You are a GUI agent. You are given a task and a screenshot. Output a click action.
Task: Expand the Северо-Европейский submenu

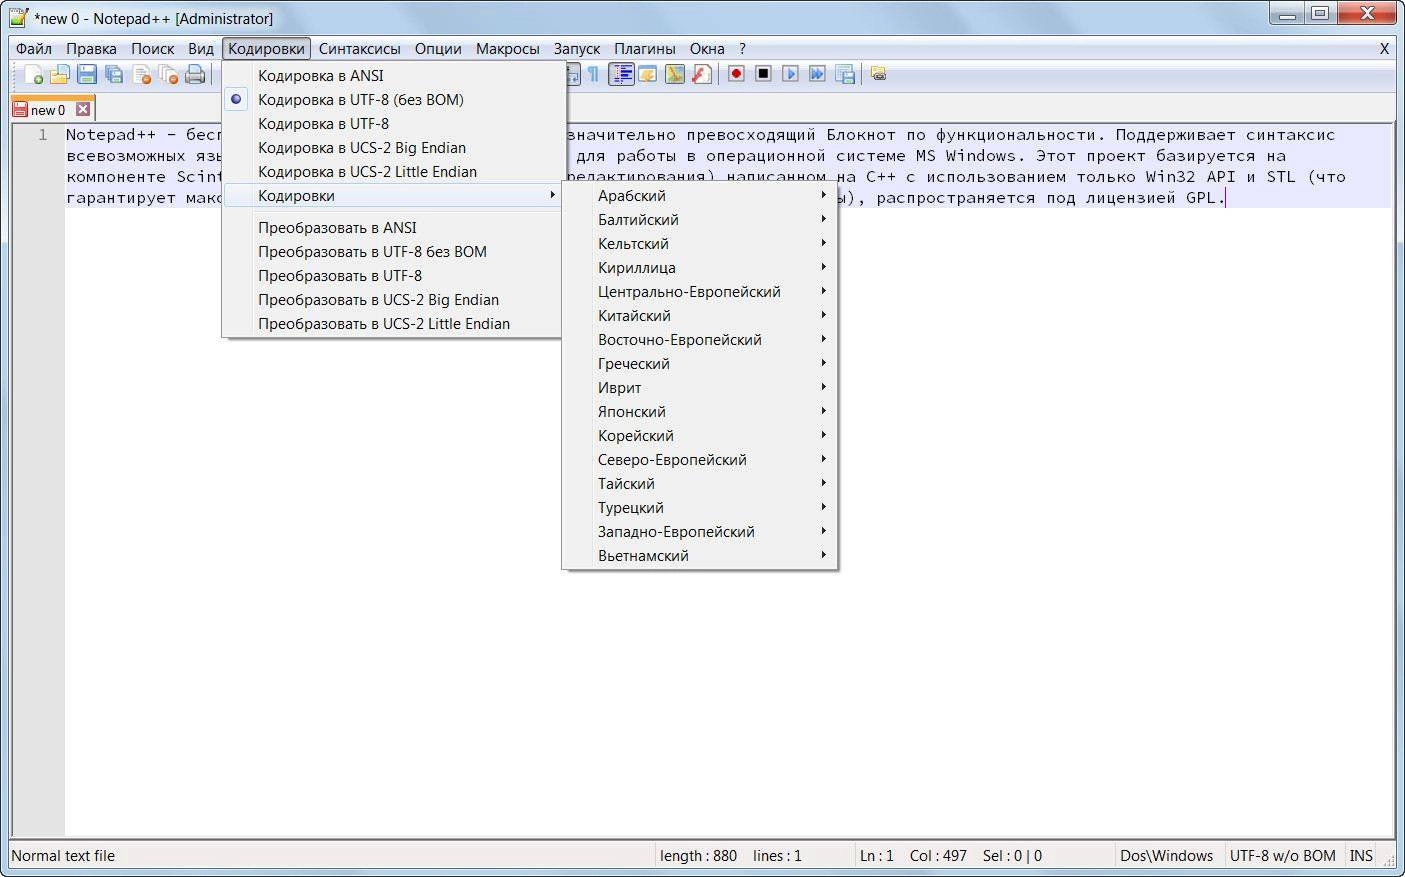(700, 459)
